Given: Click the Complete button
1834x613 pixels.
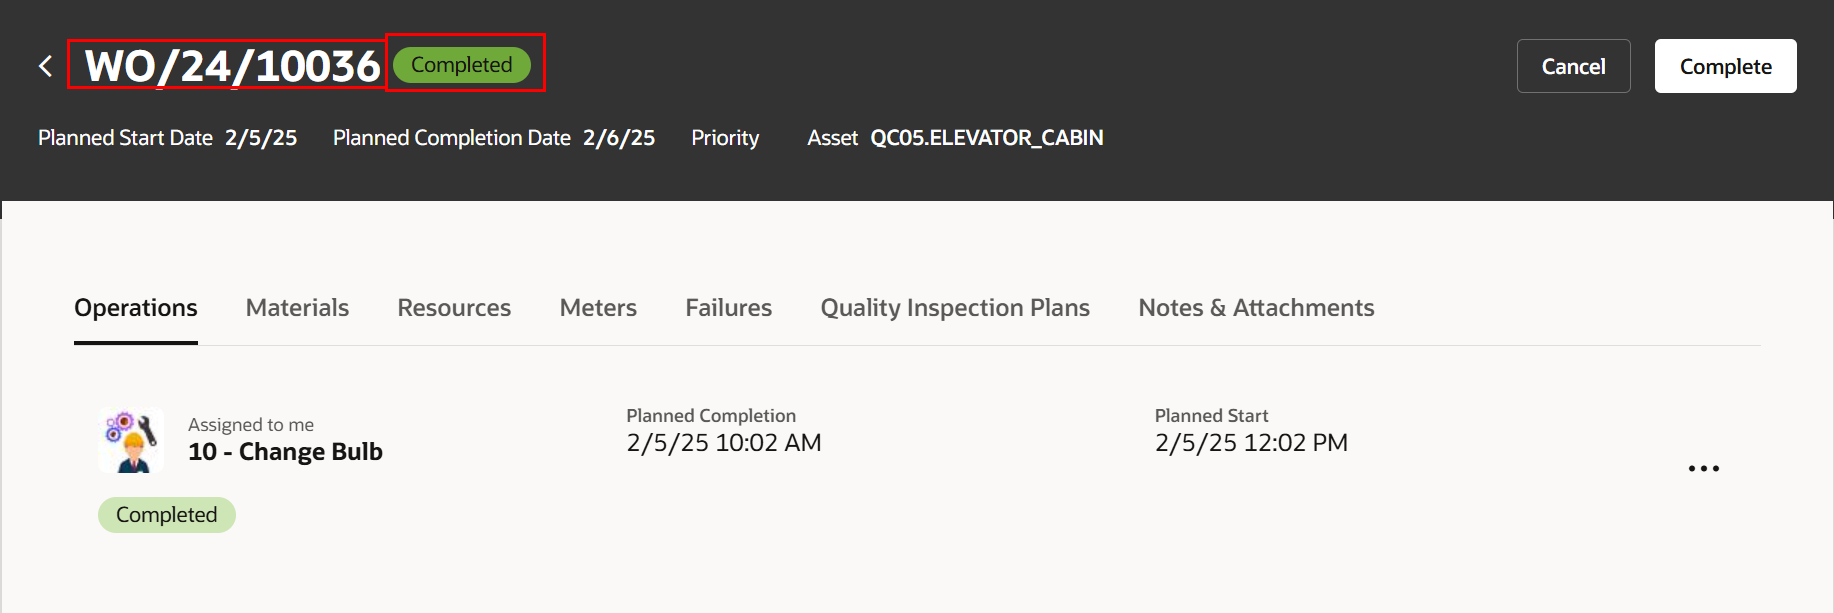Looking at the screenshot, I should click(1725, 66).
